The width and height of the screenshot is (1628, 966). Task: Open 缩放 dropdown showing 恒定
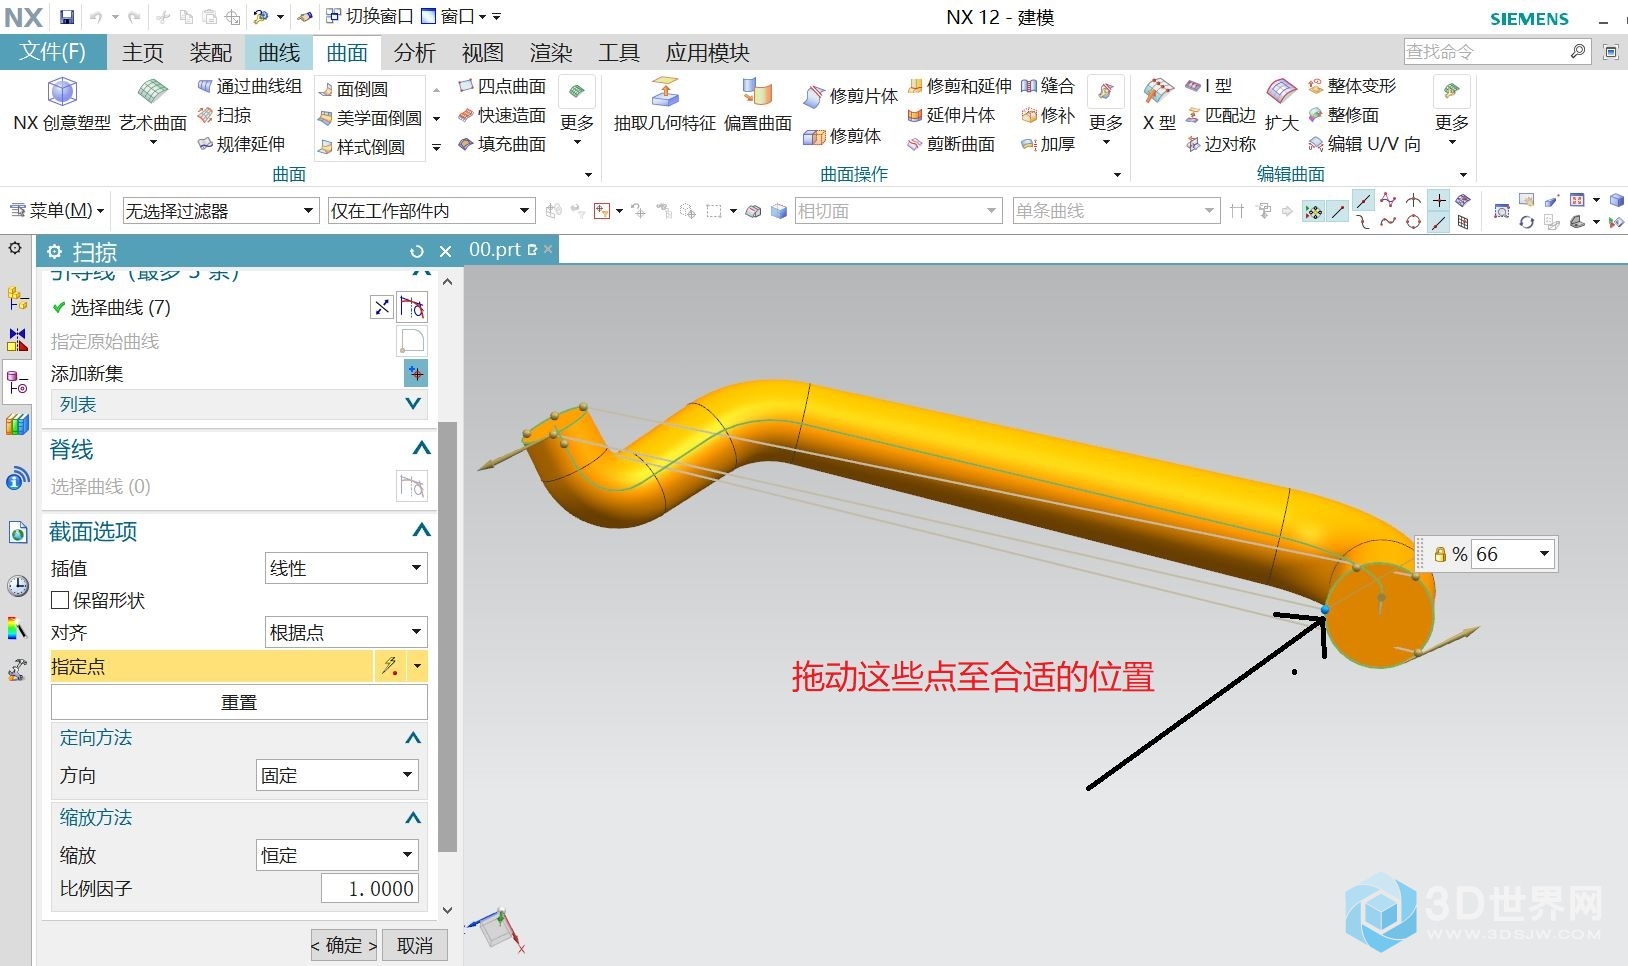(x=338, y=855)
